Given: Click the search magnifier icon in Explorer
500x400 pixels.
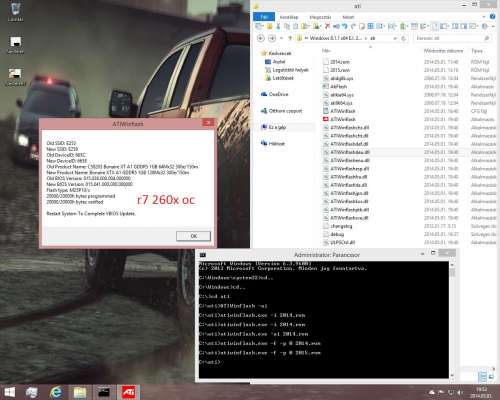Looking at the screenshot, I should 487,38.
